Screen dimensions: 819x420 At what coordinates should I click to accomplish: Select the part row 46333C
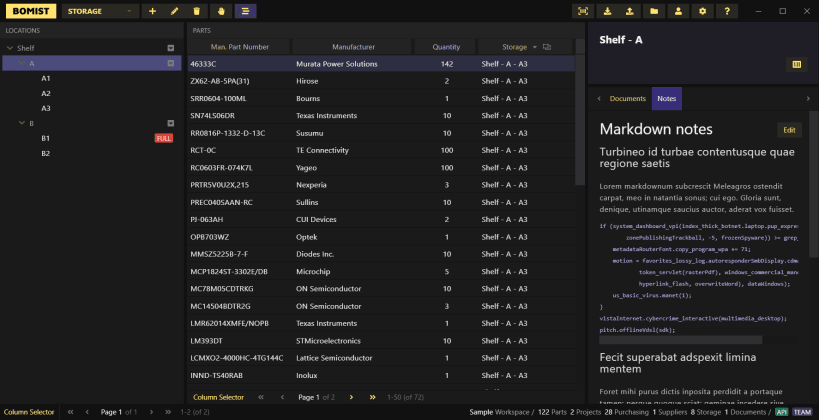pos(381,64)
